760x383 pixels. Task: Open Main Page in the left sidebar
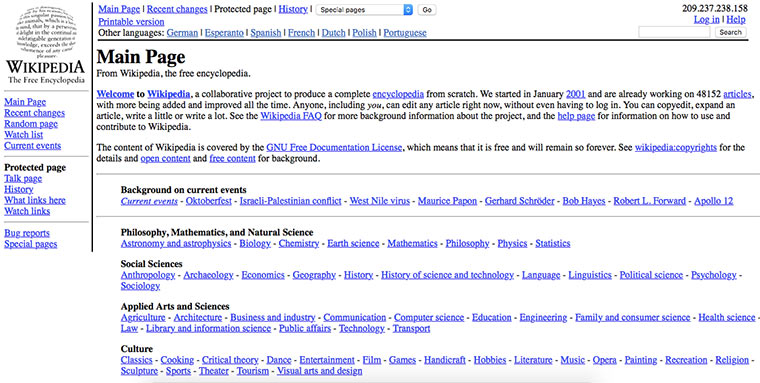click(25, 102)
